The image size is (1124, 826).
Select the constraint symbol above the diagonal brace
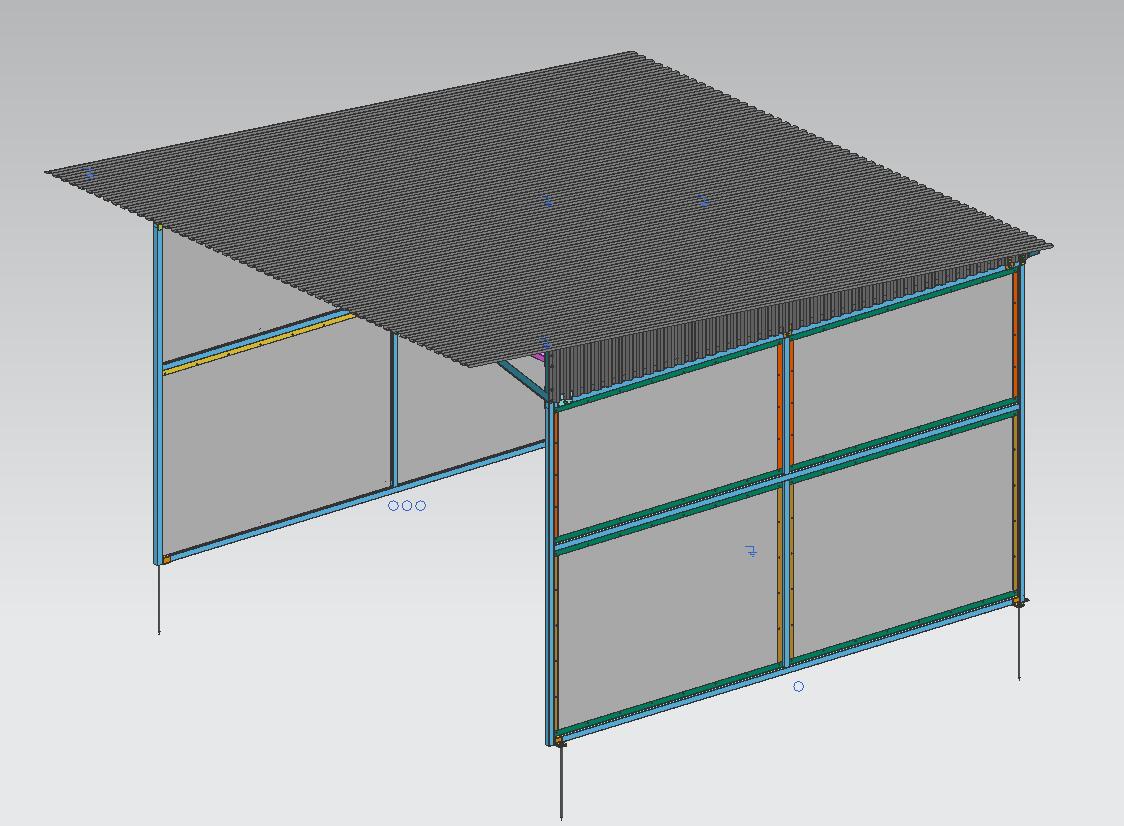click(546, 344)
